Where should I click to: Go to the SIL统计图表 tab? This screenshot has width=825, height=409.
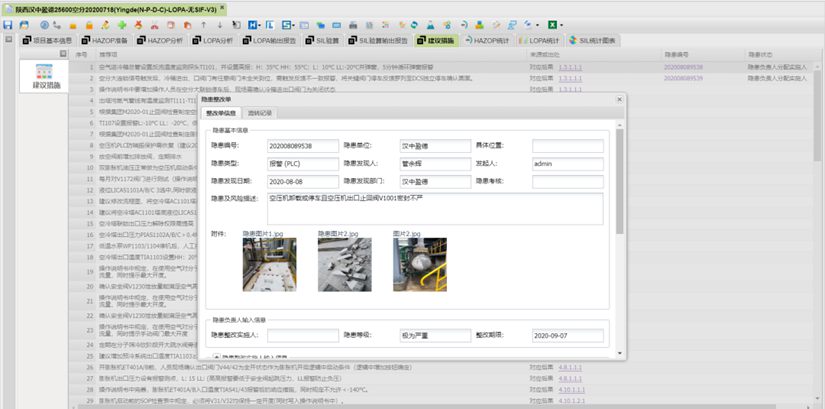[x=596, y=41]
